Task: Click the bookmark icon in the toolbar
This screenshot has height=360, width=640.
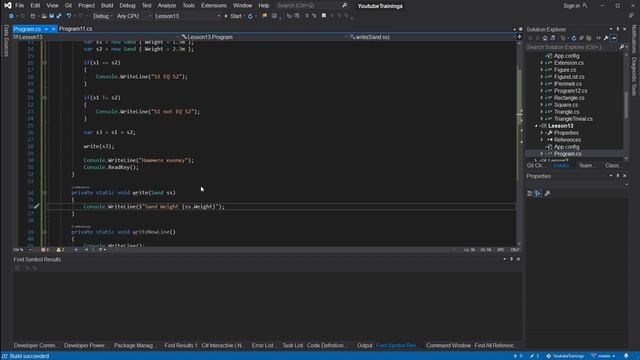Action: coord(324,16)
